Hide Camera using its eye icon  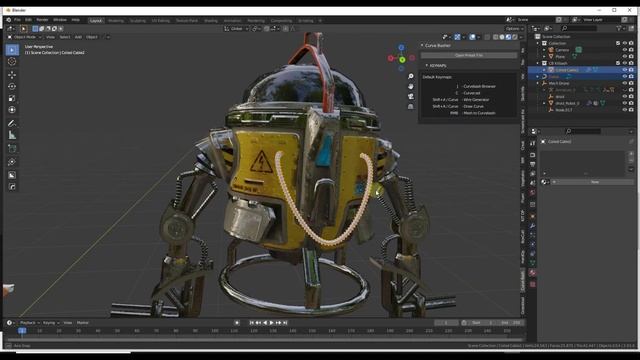click(x=624, y=50)
